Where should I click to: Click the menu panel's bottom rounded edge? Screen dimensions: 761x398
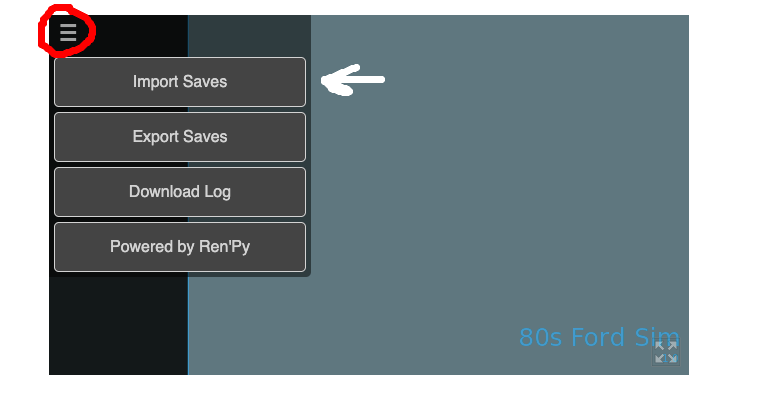pyautogui.click(x=180, y=275)
